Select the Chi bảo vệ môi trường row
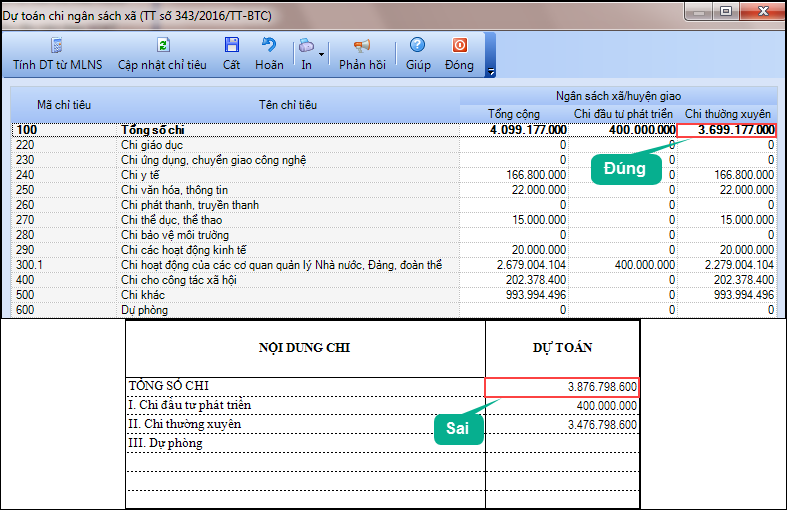The image size is (787, 510). coord(394,235)
